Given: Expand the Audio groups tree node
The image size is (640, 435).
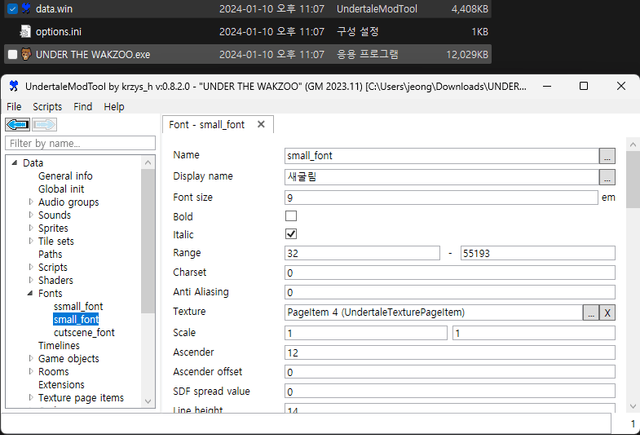Looking at the screenshot, I should (x=31, y=202).
